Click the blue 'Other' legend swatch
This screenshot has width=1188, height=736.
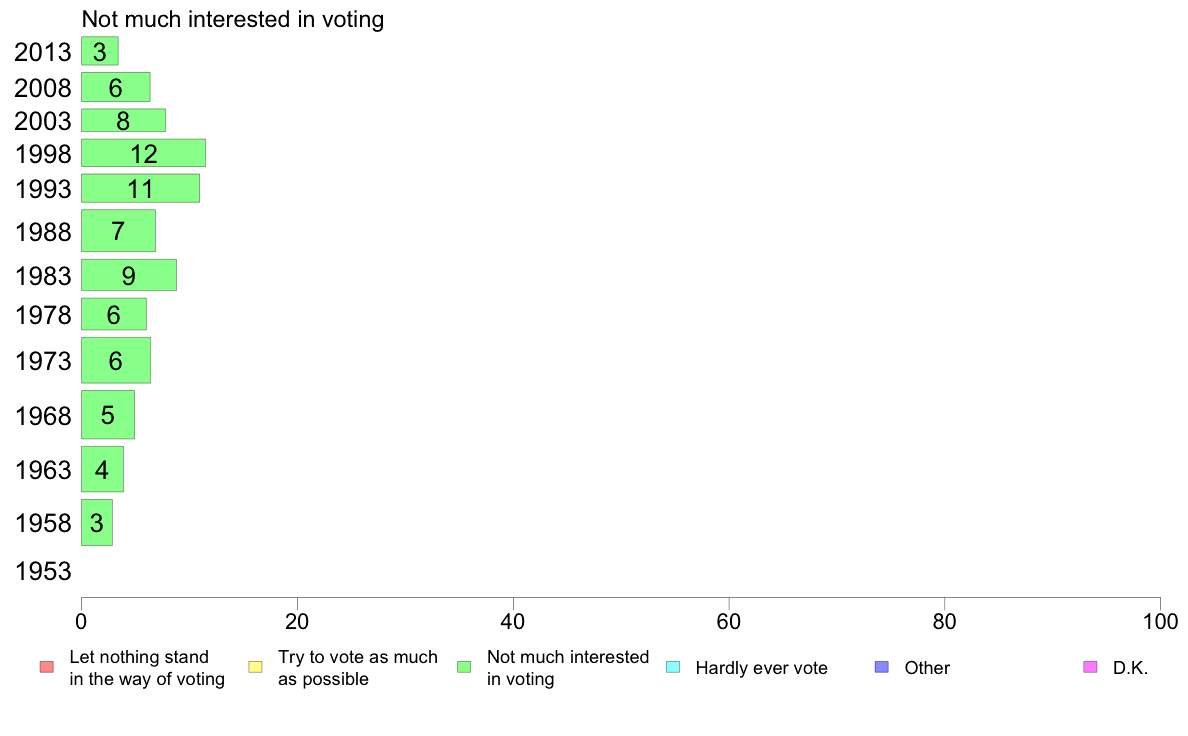click(882, 667)
